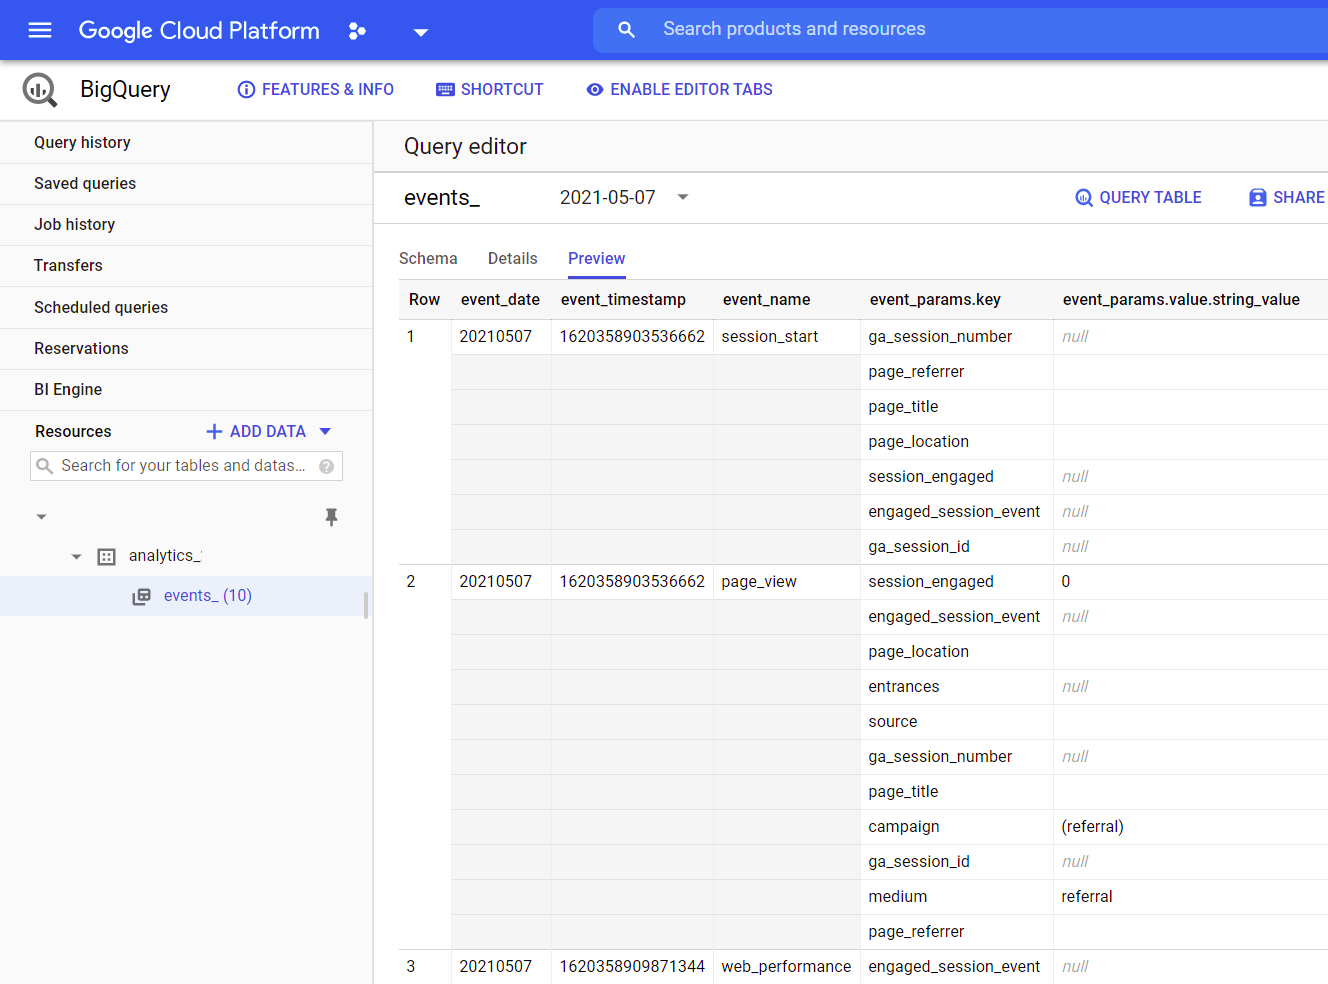Screen dimensions: 1328x984
Task: Select the events_ (10) table
Action: pos(208,596)
